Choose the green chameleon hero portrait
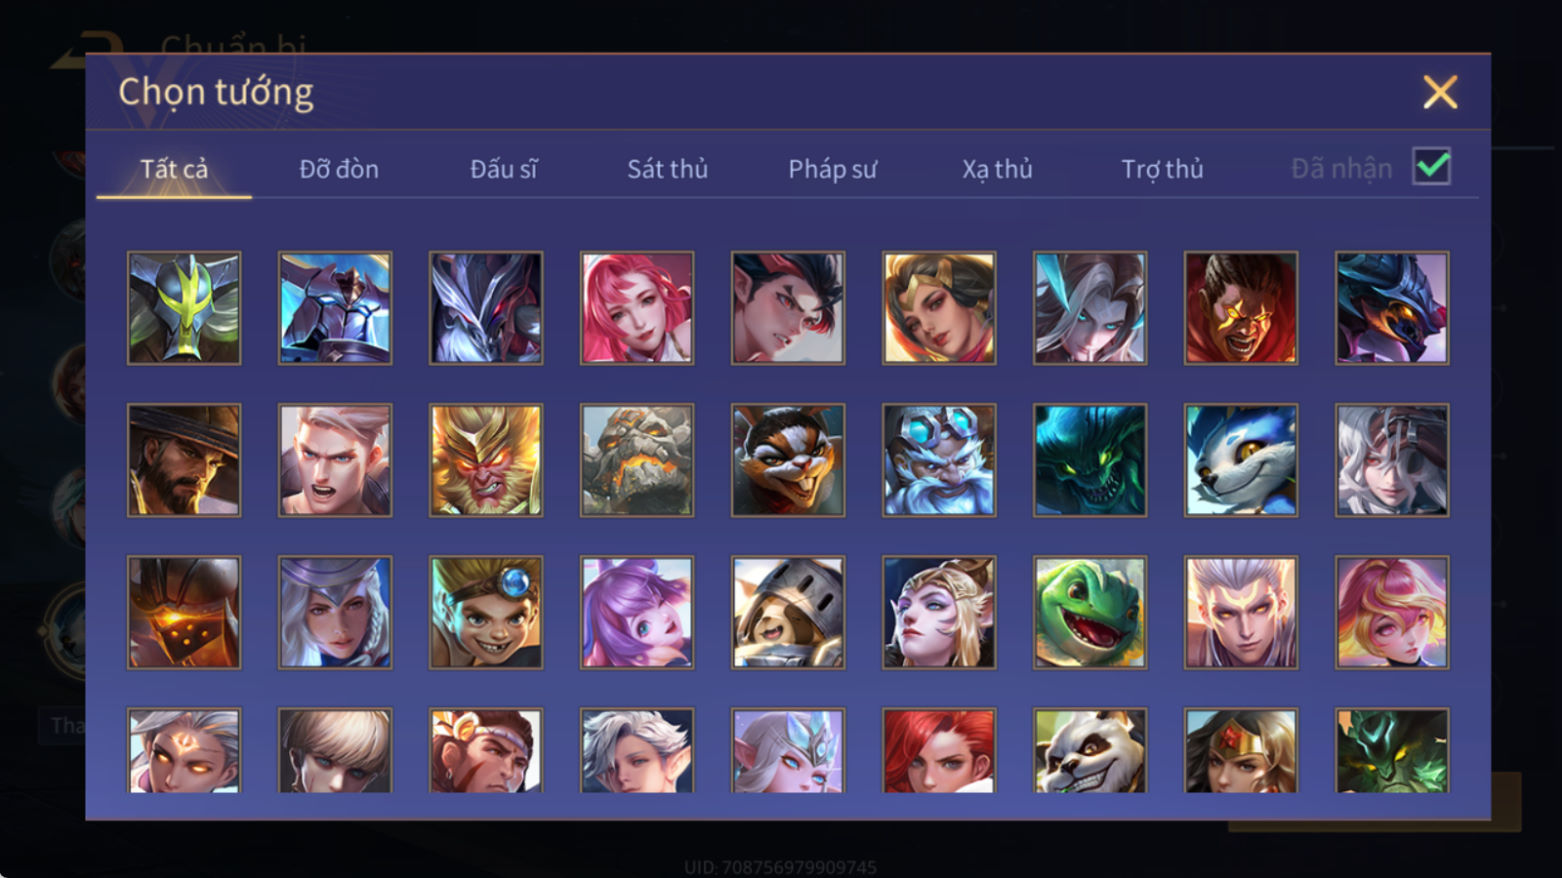Image resolution: width=1562 pixels, height=878 pixels. pos(1090,612)
